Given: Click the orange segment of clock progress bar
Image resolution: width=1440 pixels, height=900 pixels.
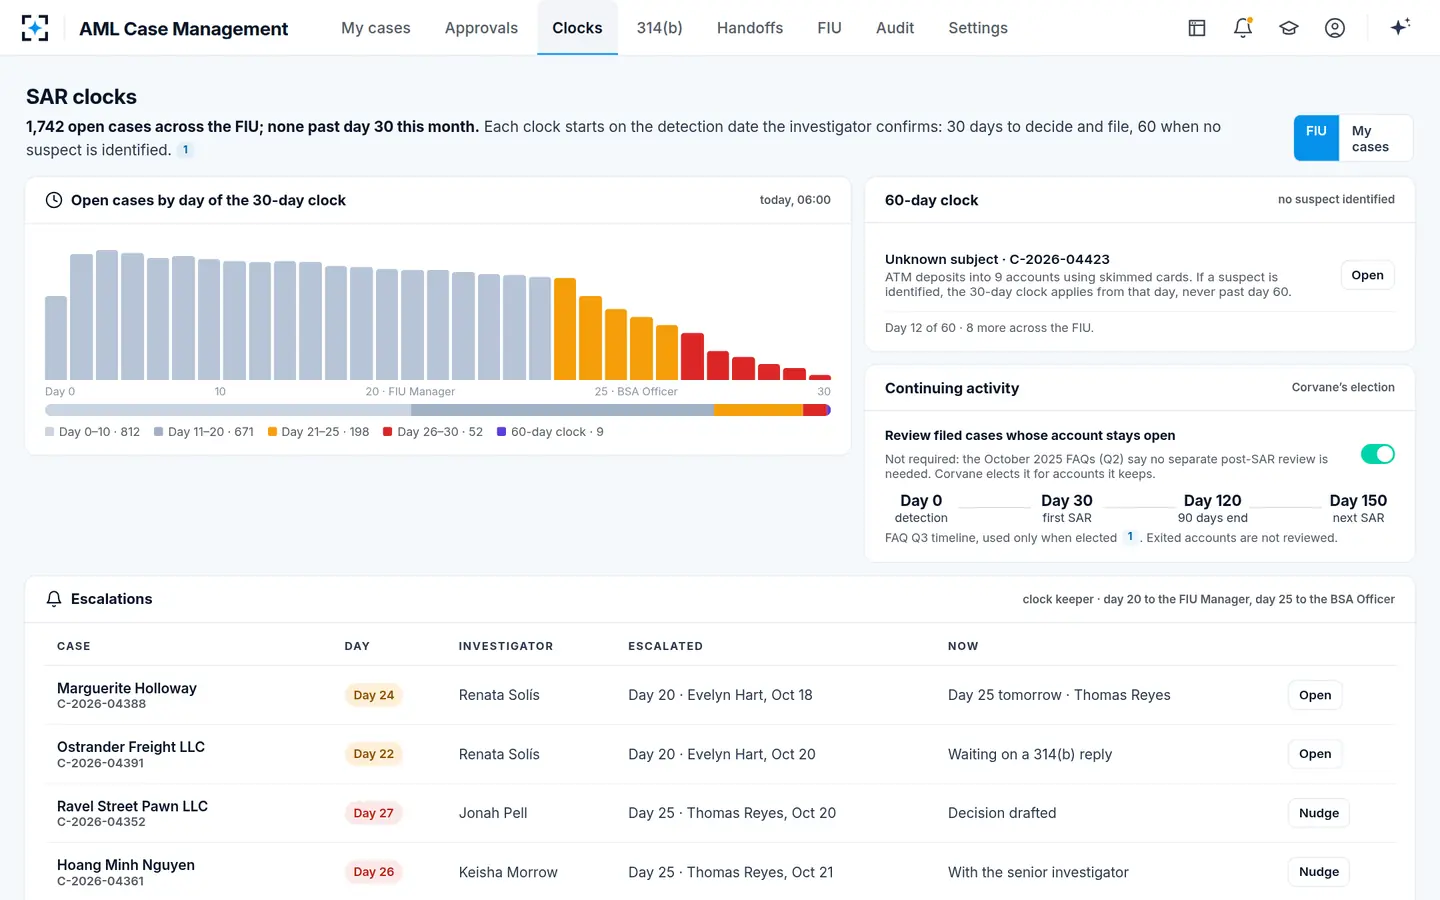Looking at the screenshot, I should click(x=758, y=410).
